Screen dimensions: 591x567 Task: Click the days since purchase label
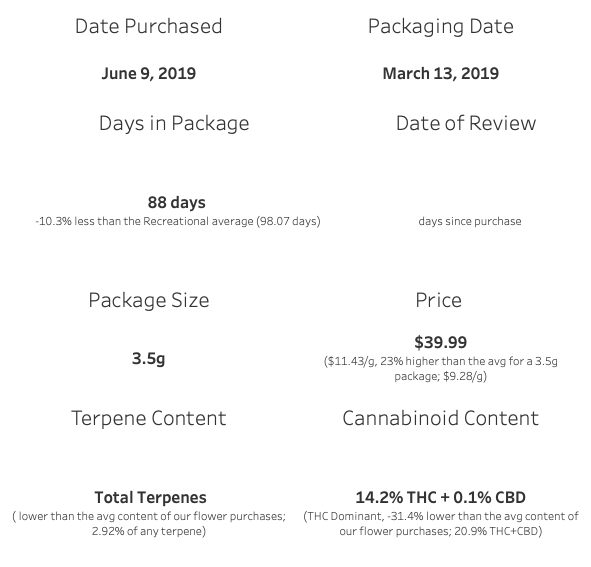coord(470,221)
